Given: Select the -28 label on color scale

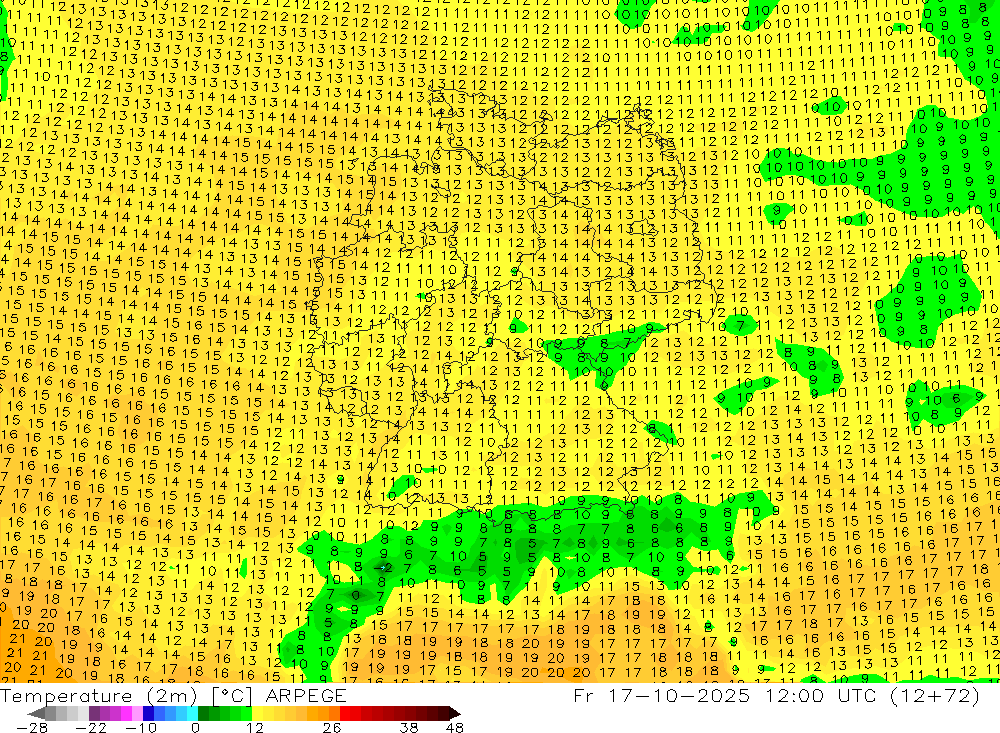Looking at the screenshot, I should 32,727.
